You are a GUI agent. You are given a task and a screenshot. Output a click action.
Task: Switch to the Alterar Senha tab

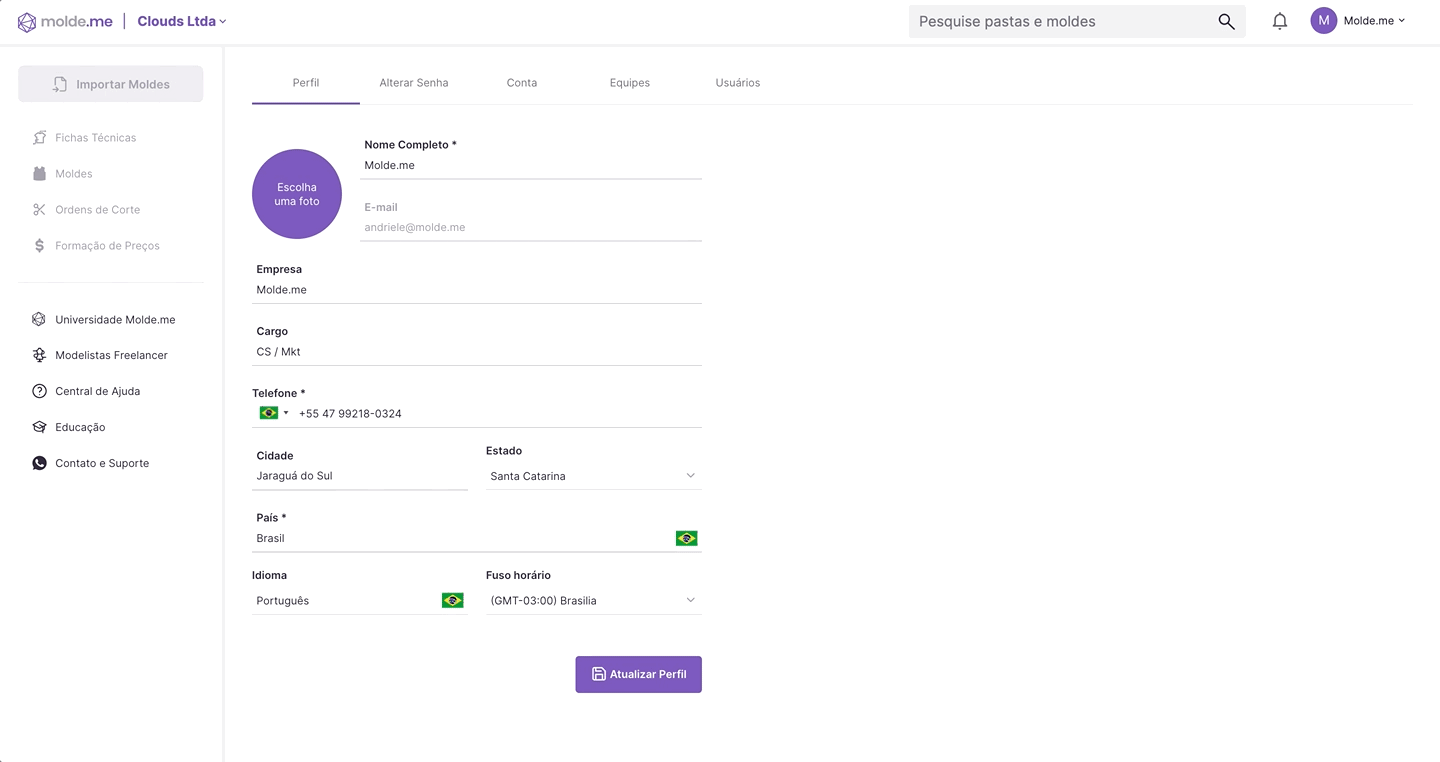(413, 83)
